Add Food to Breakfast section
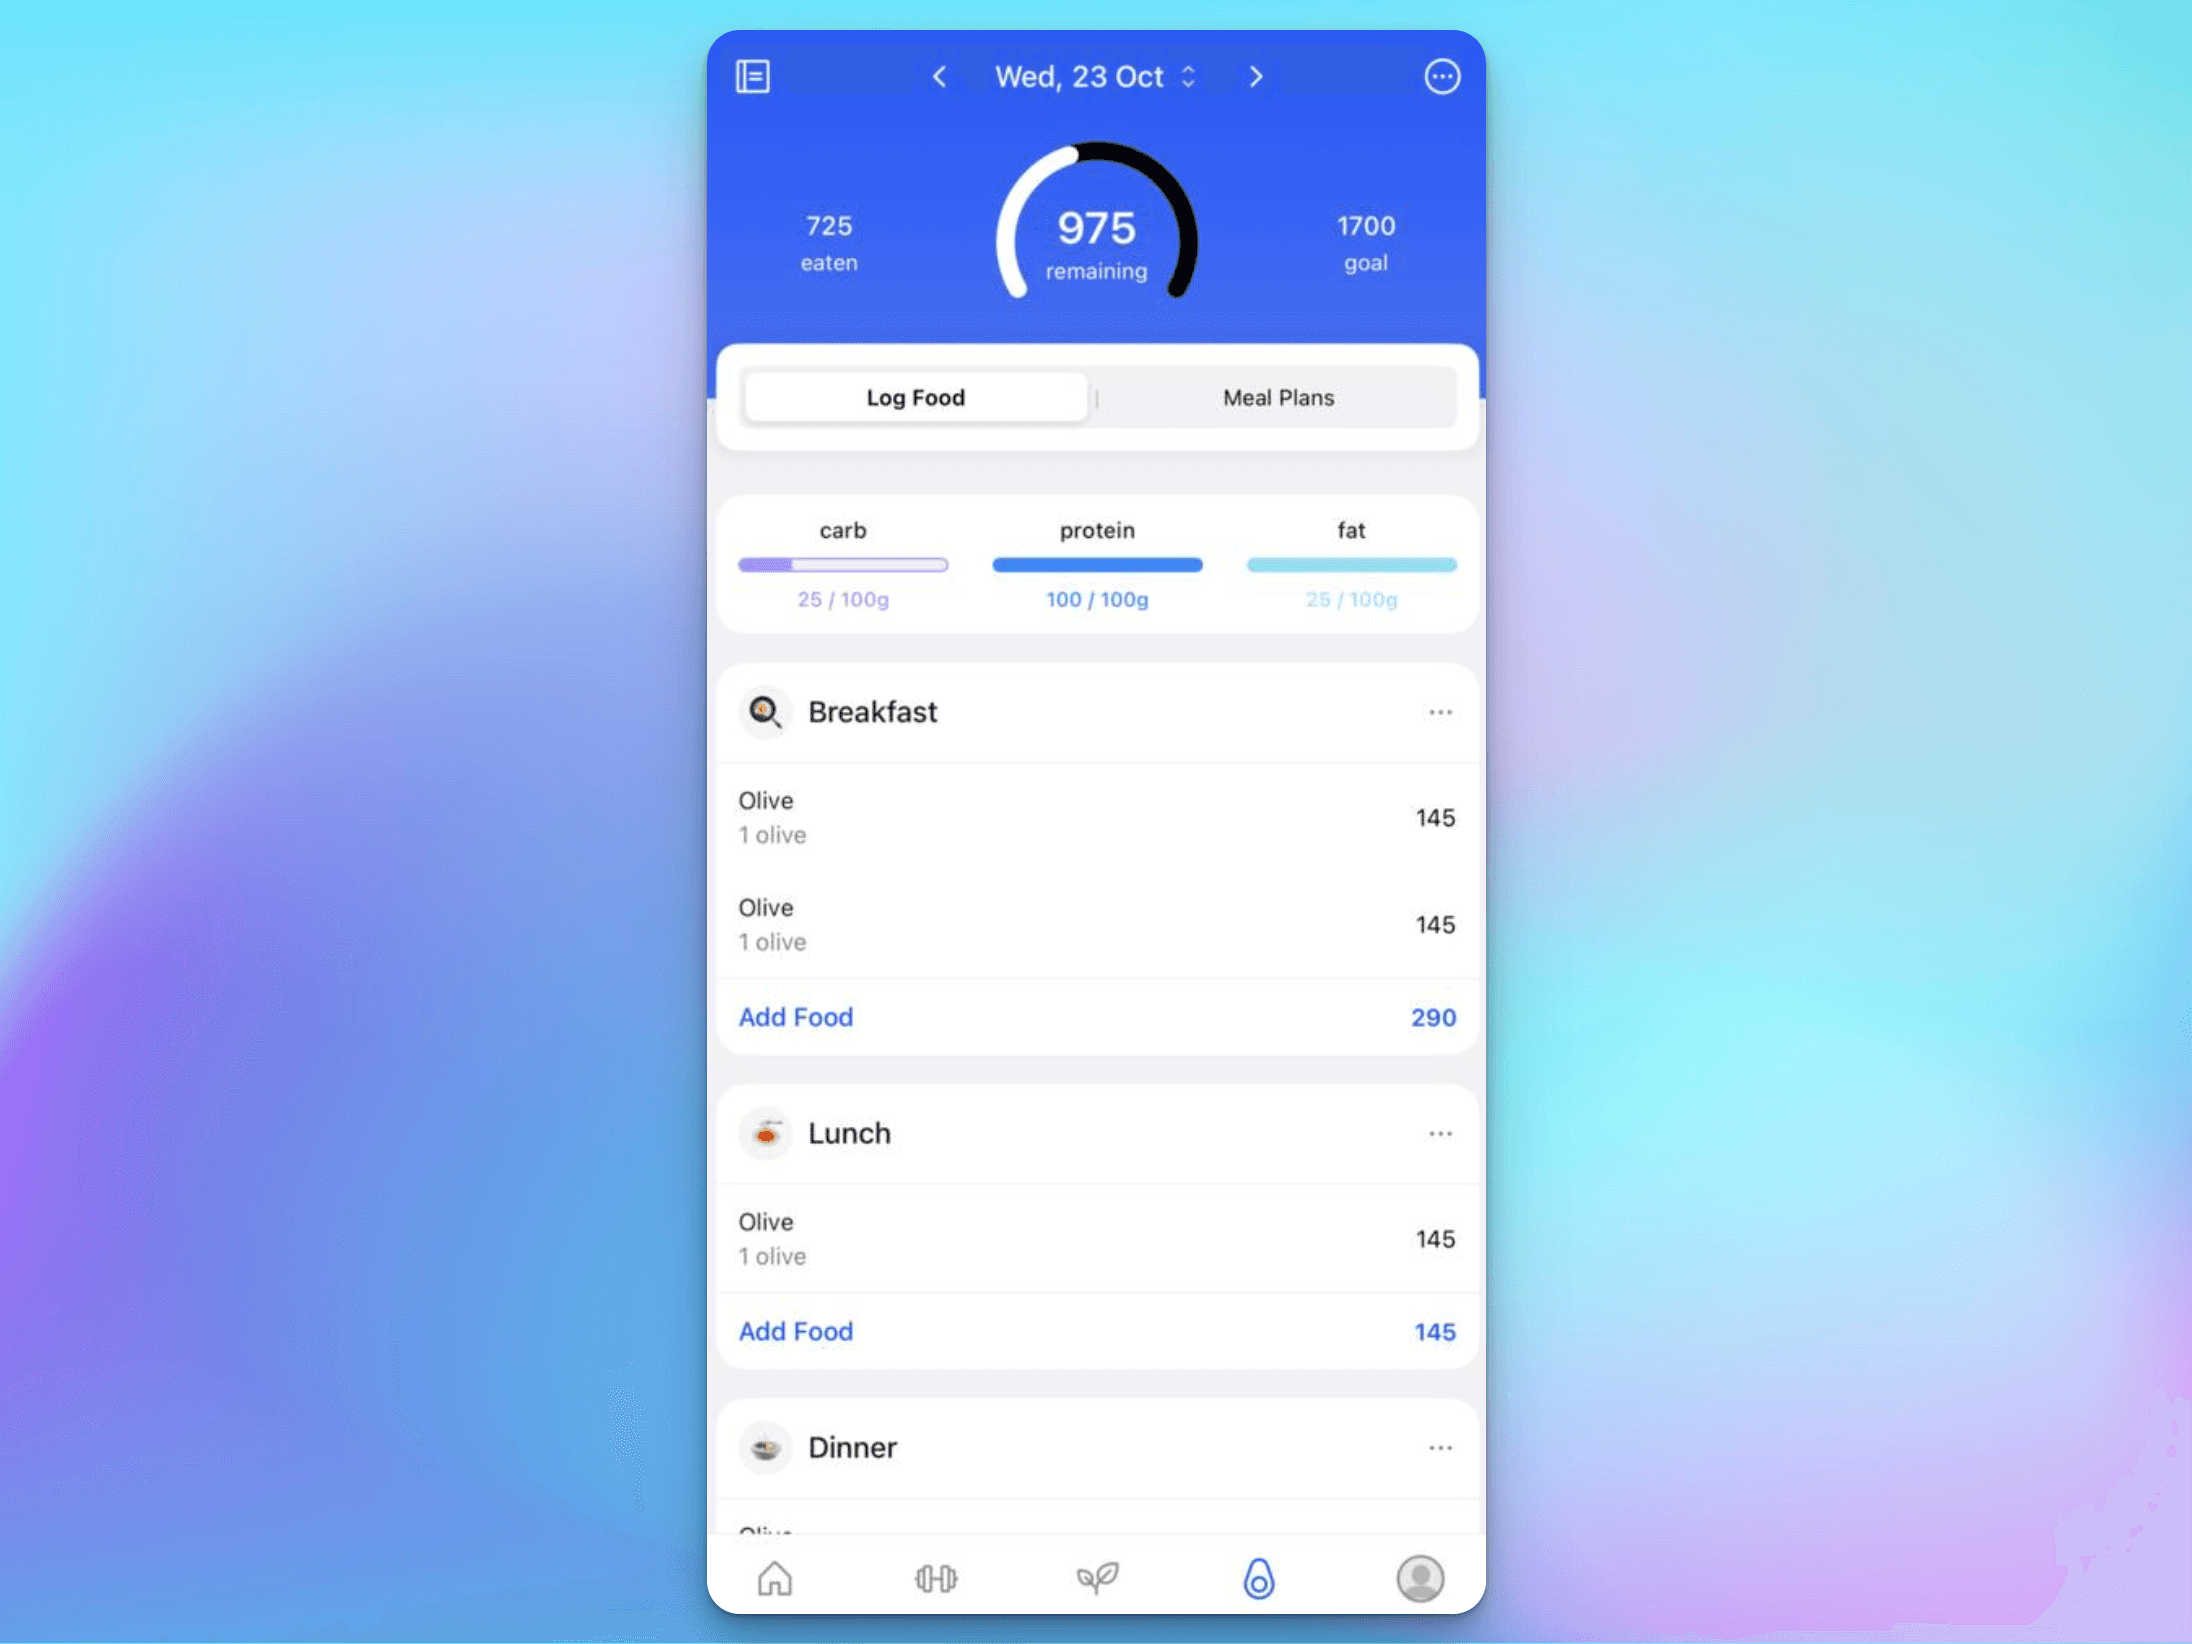2192x1644 pixels. pos(796,1015)
